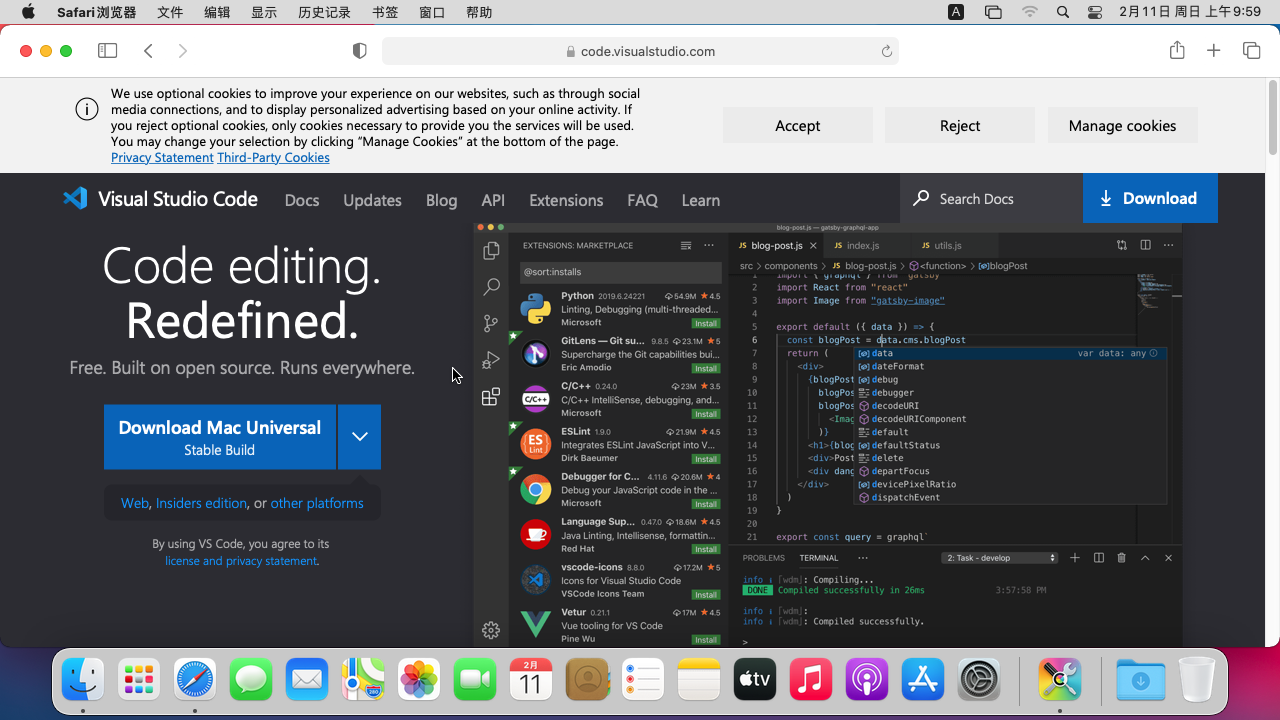Expand the download options dropdown arrow
The image size is (1280, 720).
359,437
